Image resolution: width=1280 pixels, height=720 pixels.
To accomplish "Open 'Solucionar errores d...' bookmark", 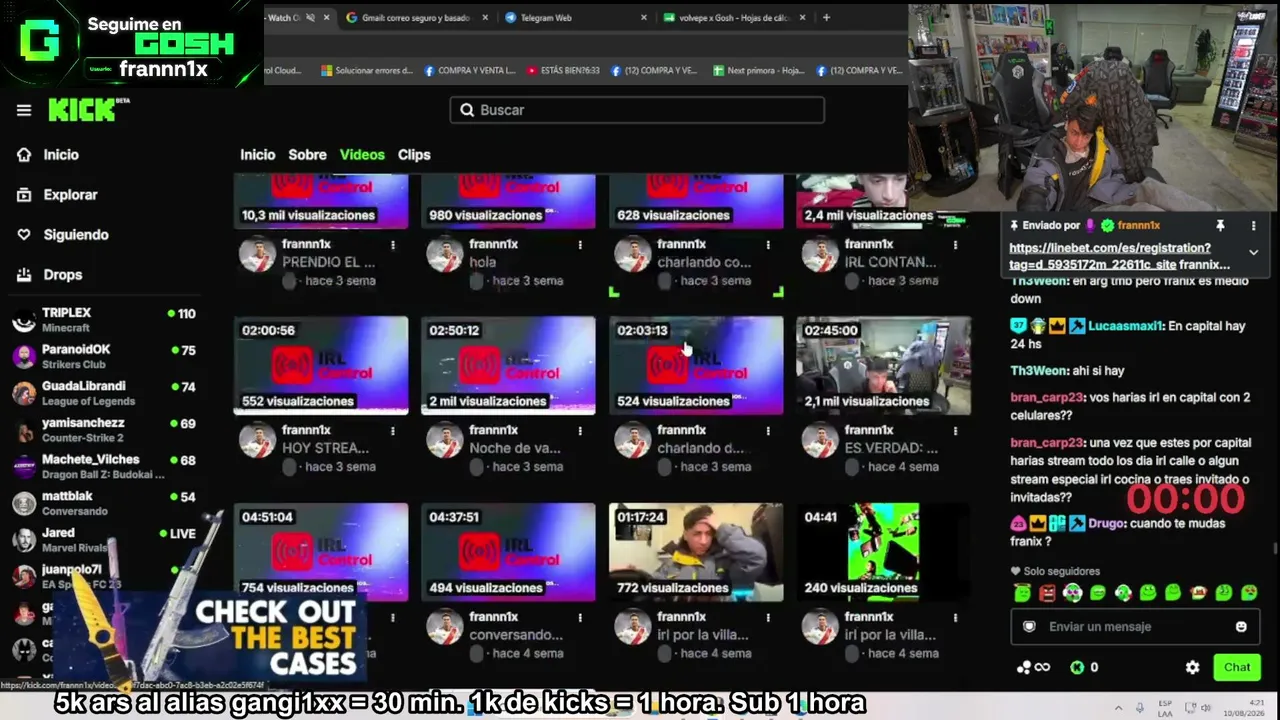I will [x=366, y=71].
